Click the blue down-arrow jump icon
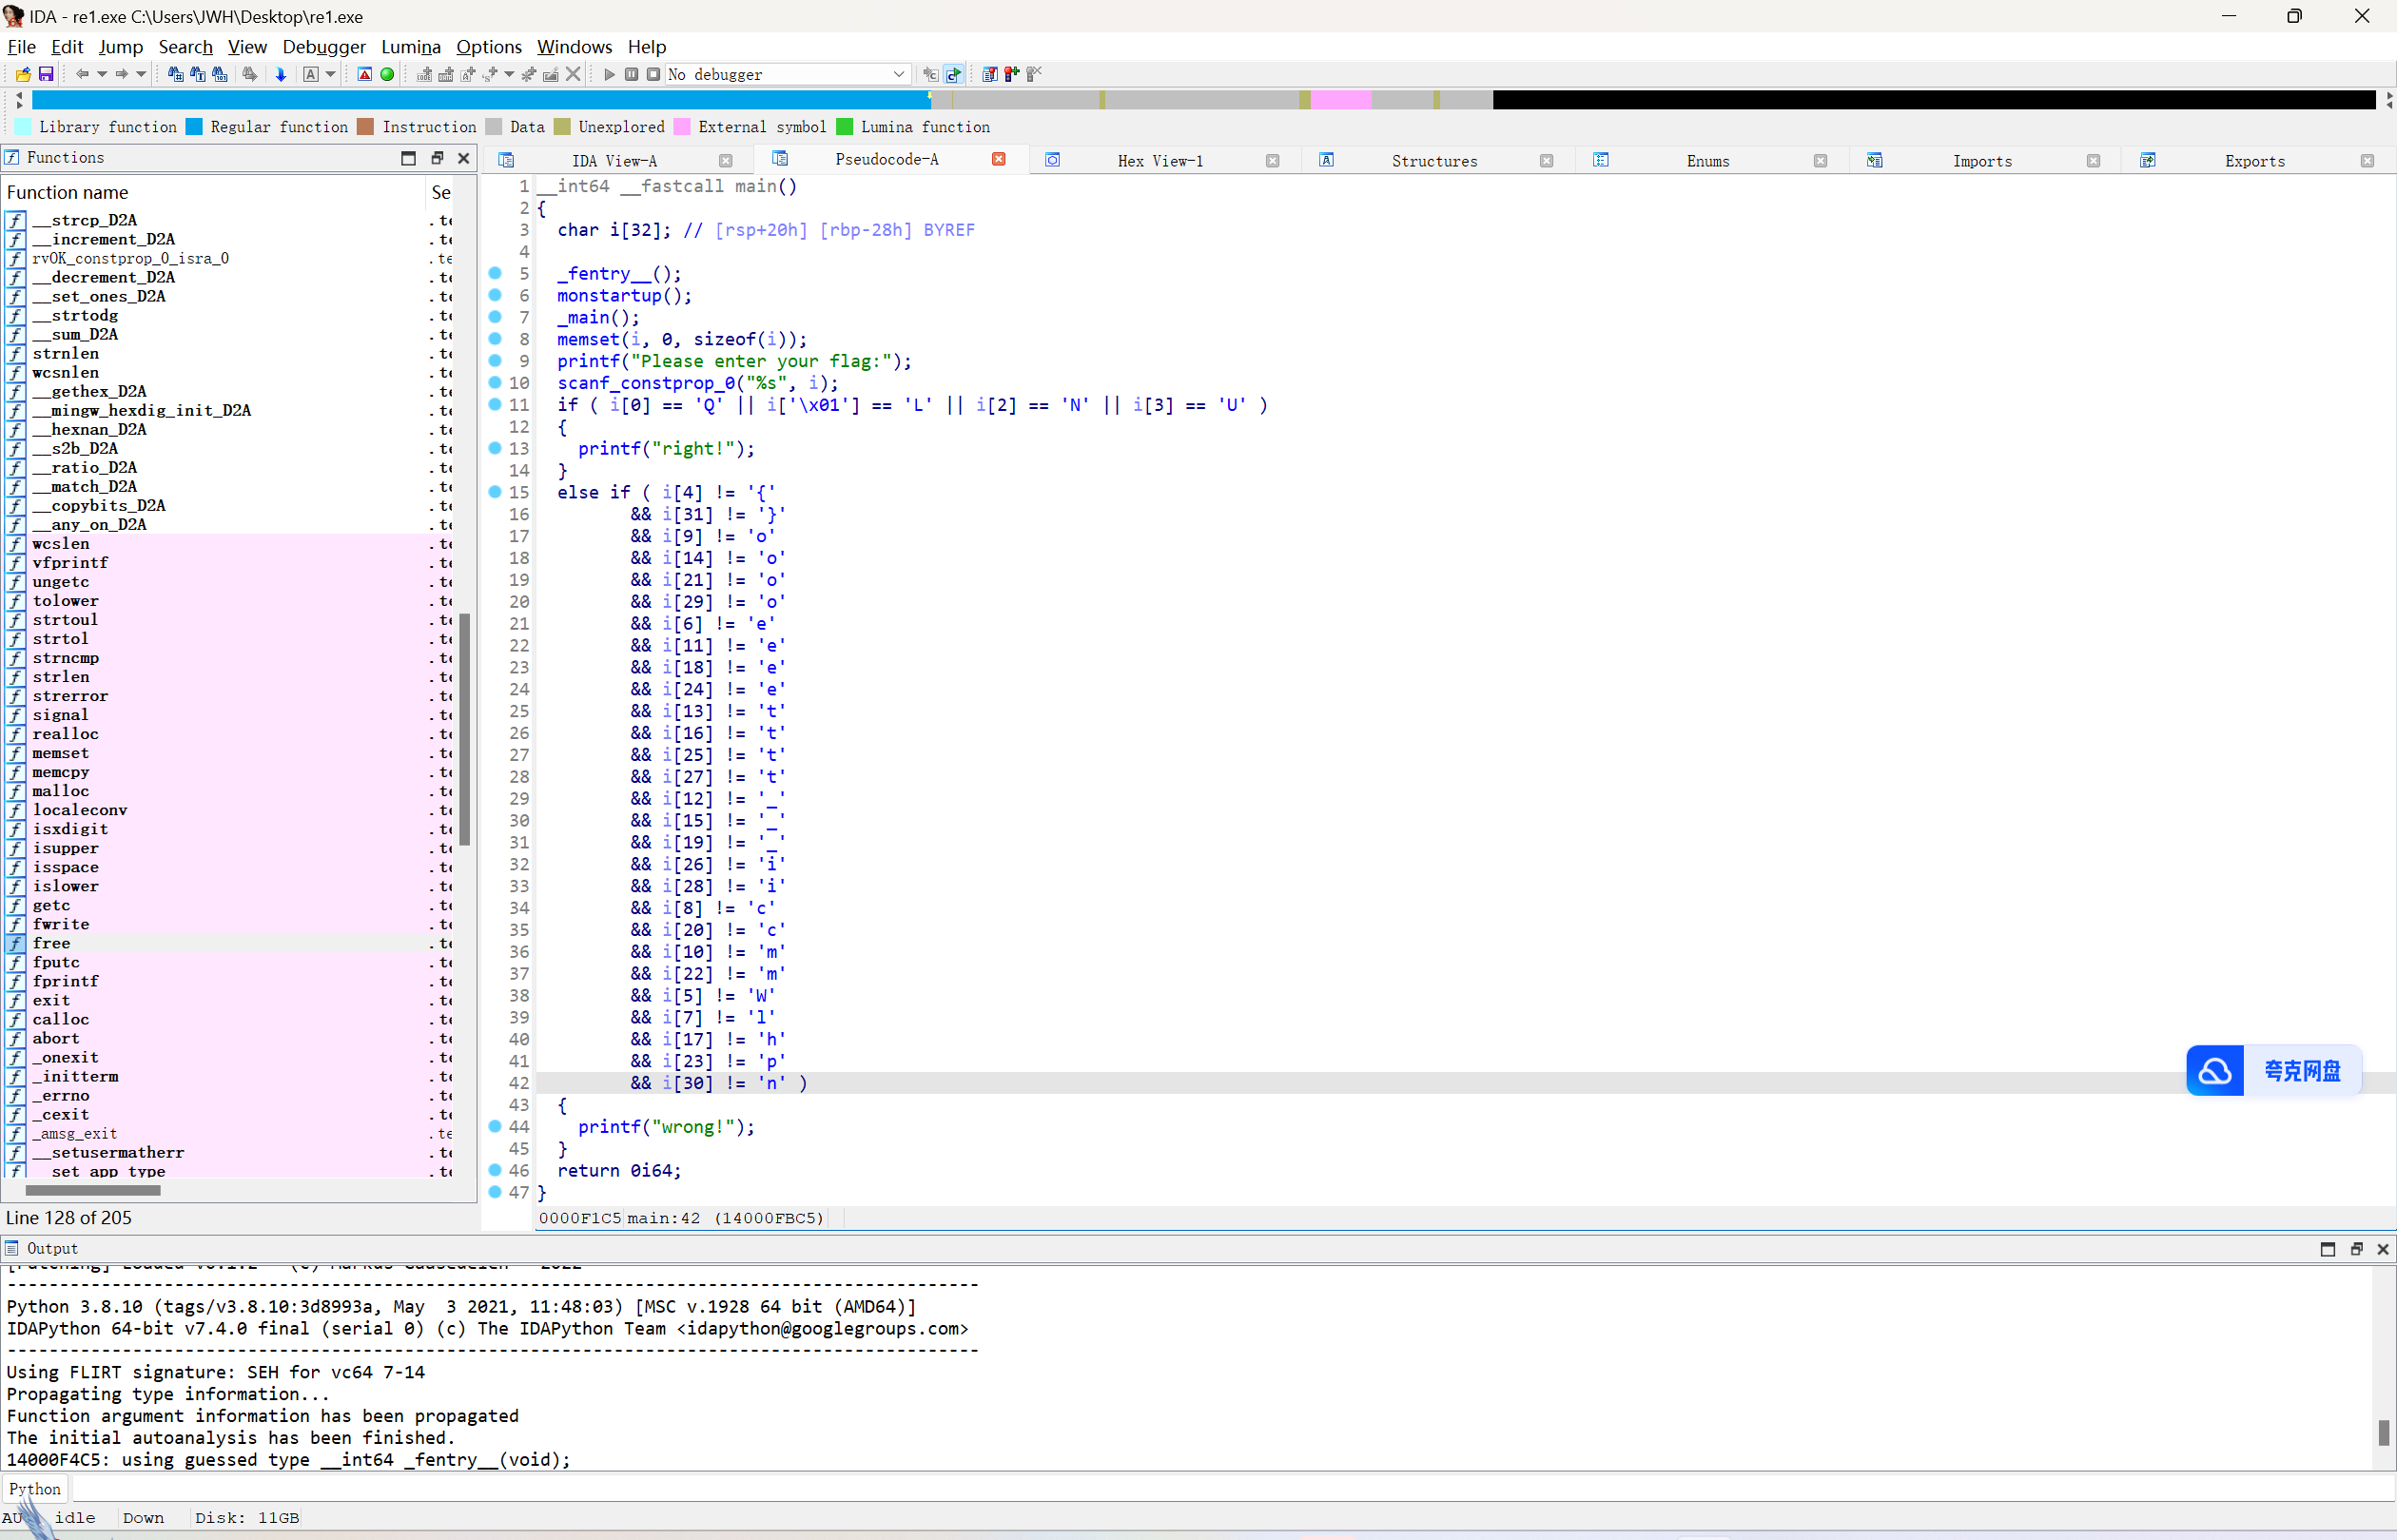Image resolution: width=2397 pixels, height=1540 pixels. coord(281,74)
